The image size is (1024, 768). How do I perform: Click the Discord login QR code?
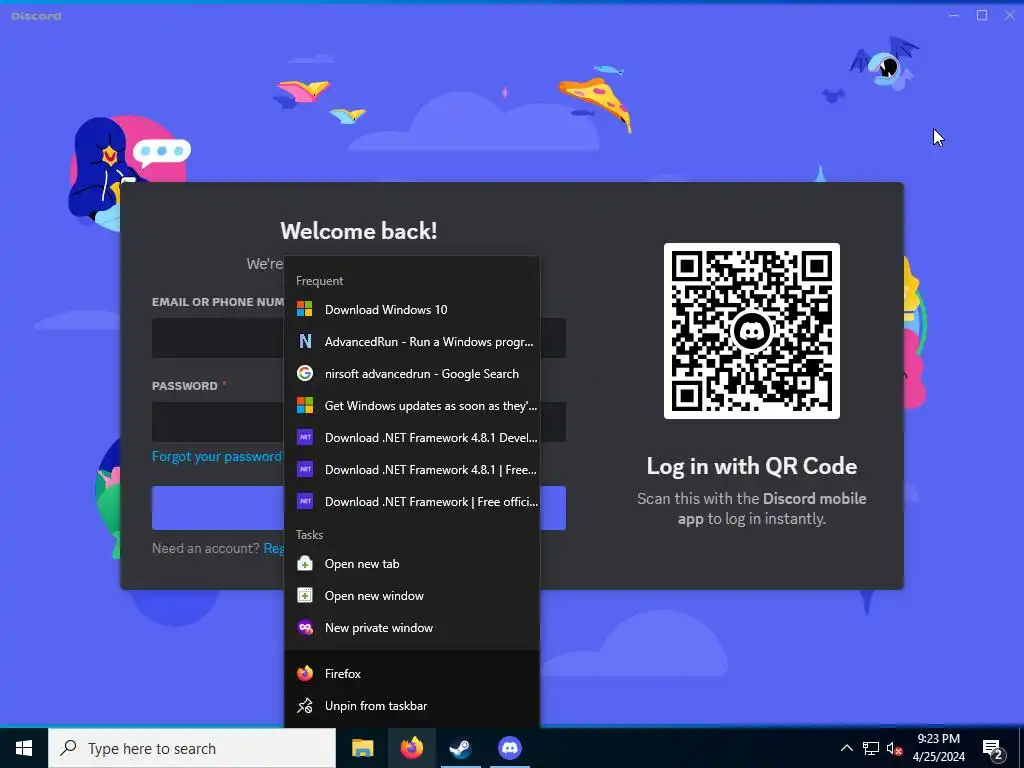752,330
